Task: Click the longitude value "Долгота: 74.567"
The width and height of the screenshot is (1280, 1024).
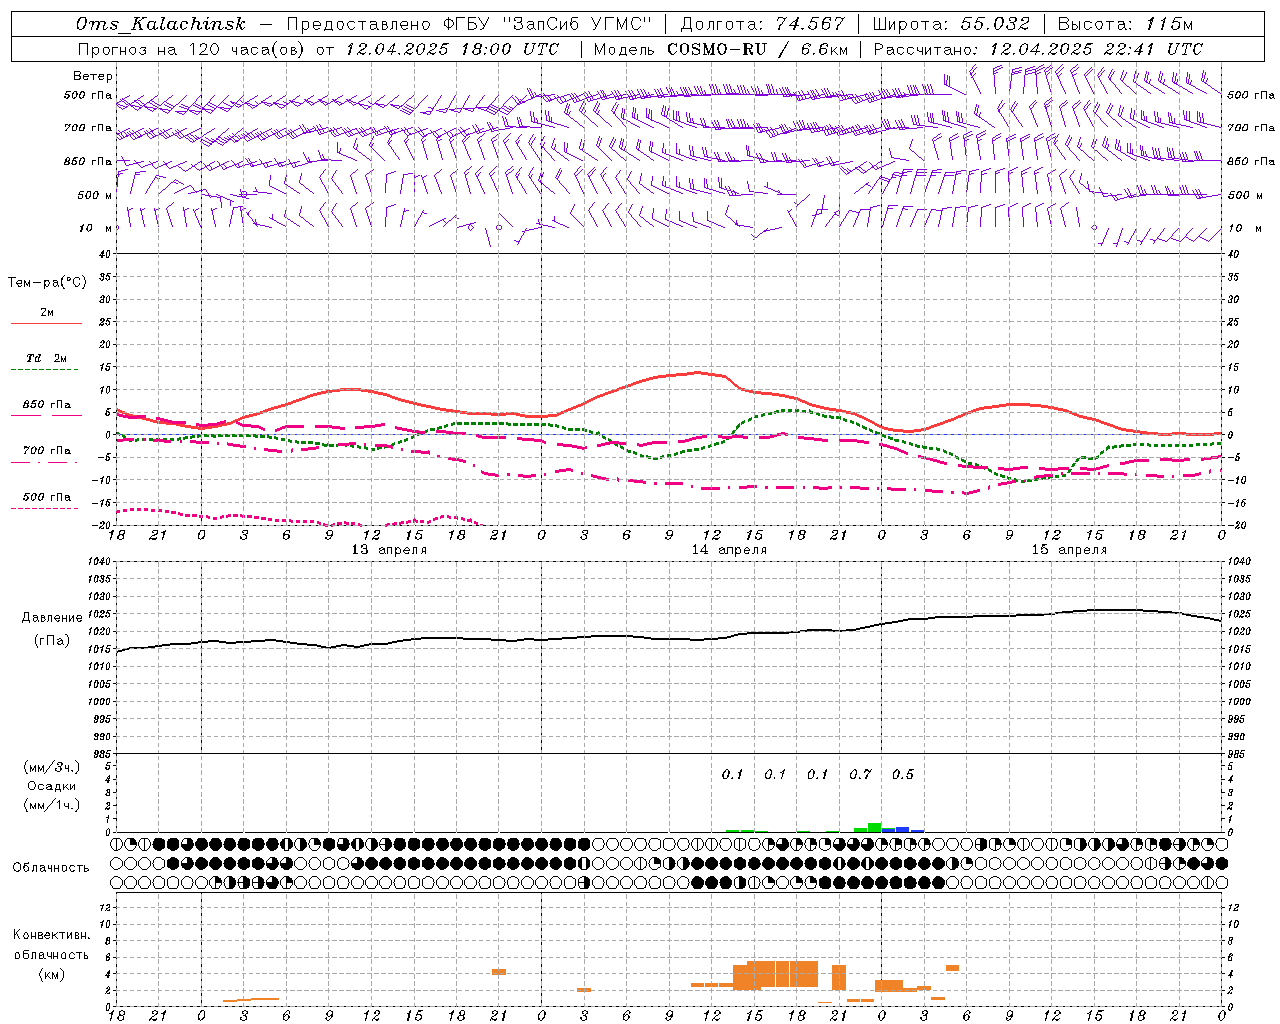Action: 763,24
